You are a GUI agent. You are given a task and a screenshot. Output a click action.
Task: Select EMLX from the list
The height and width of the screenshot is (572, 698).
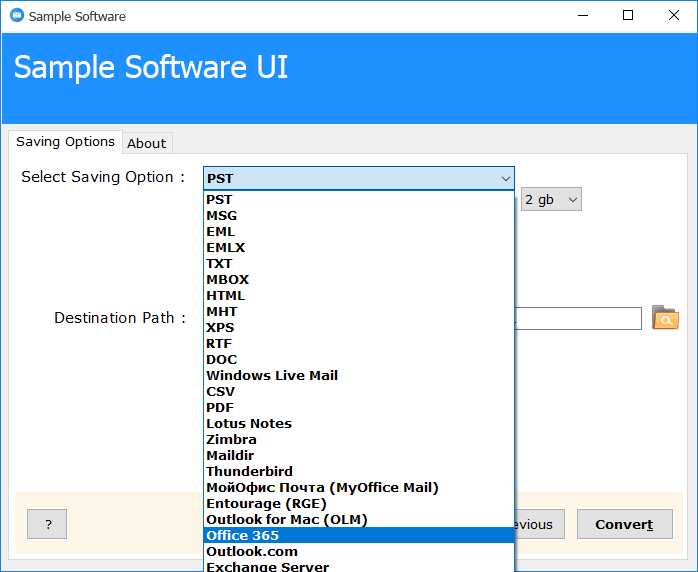tap(359, 247)
